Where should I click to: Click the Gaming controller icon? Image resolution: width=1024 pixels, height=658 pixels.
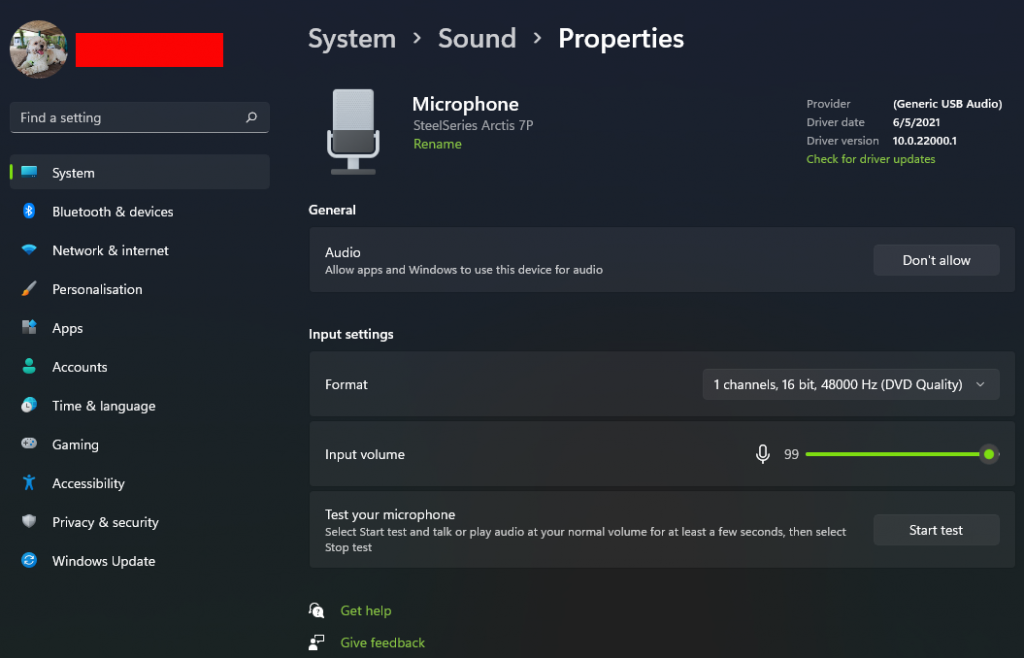tap(29, 444)
